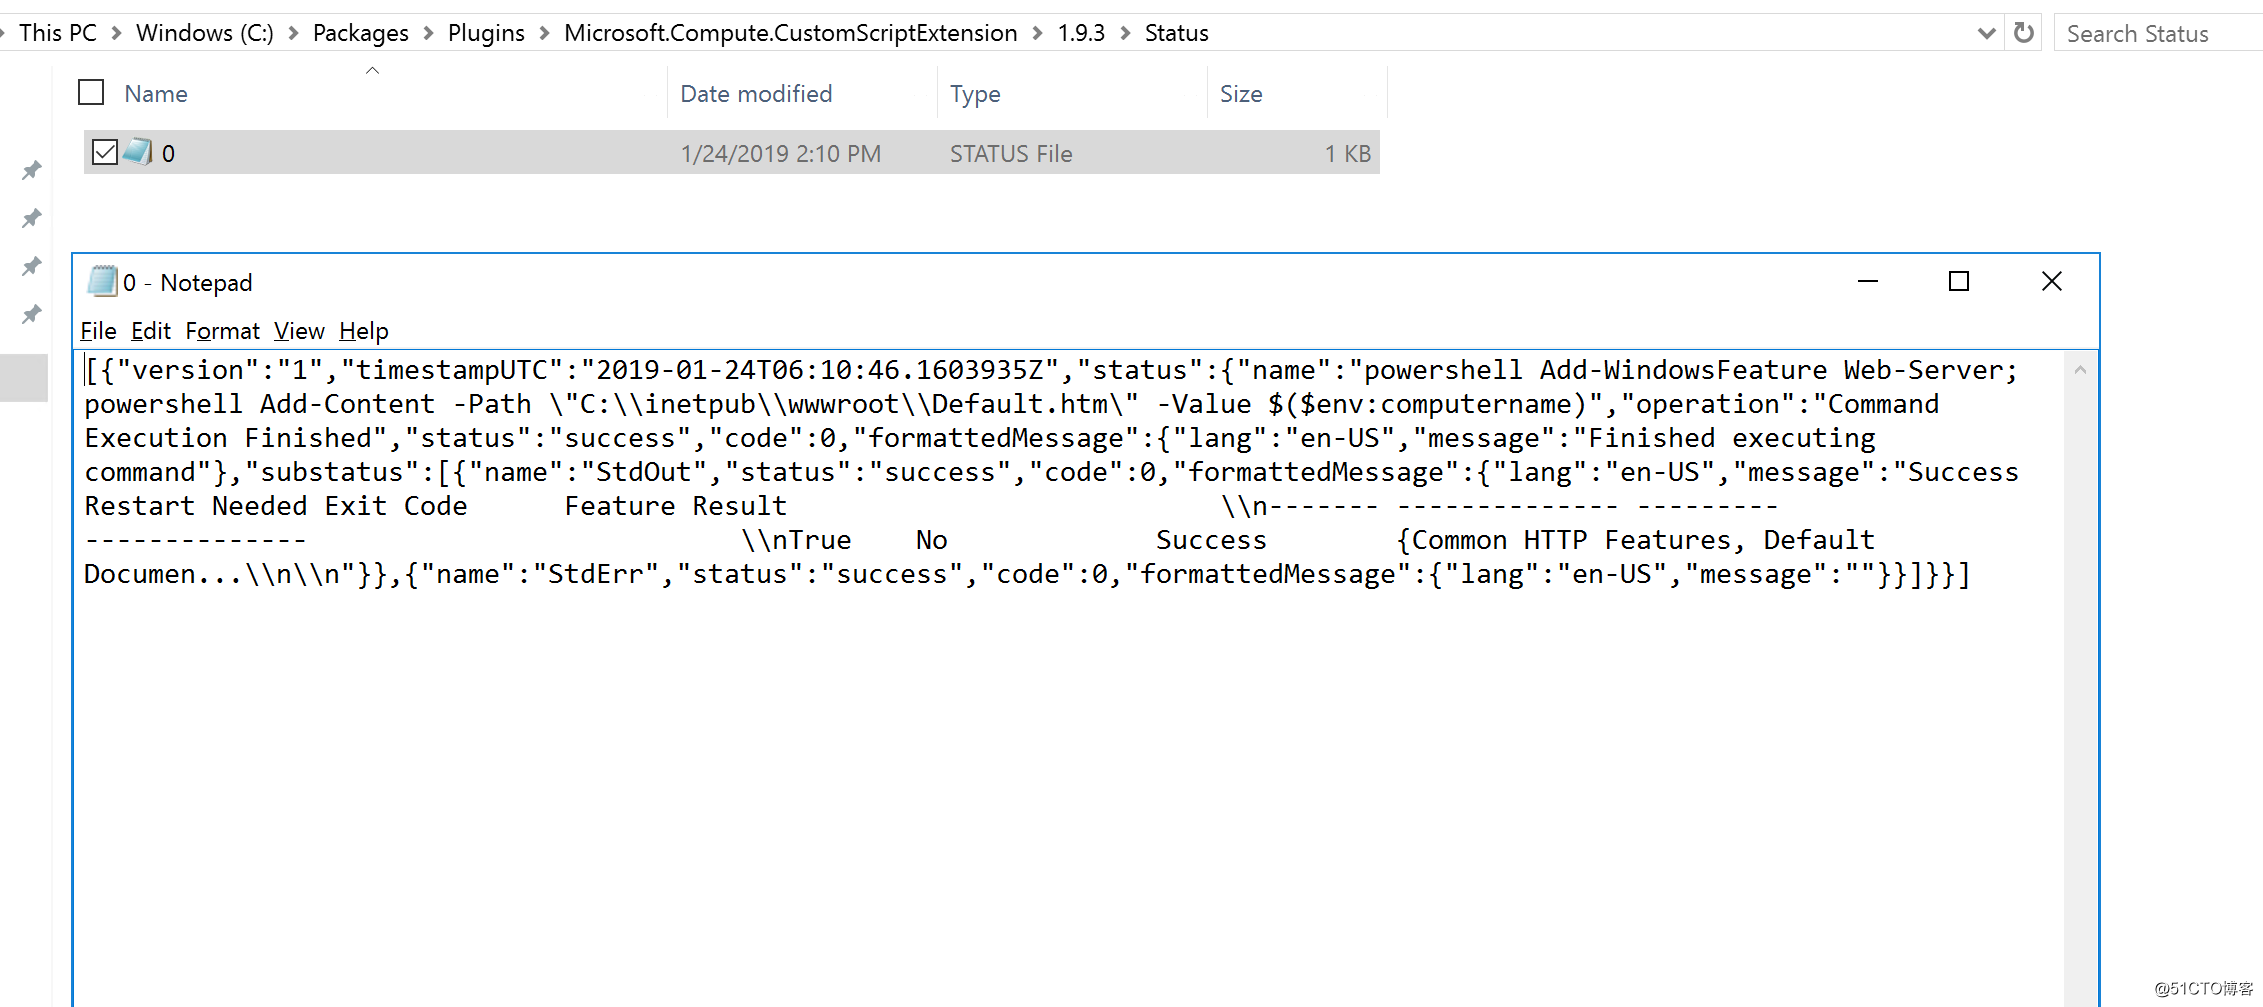Expand chevron after Plugins breadcrumb

point(545,33)
